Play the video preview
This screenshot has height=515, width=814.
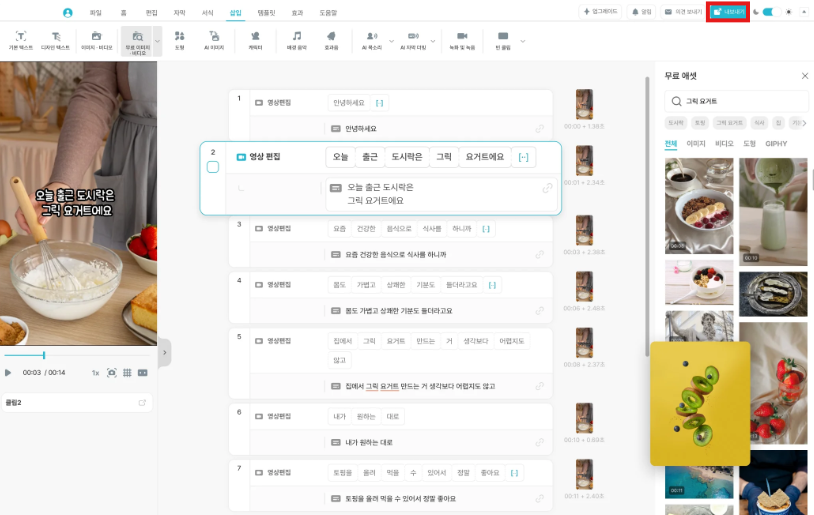[x=8, y=373]
